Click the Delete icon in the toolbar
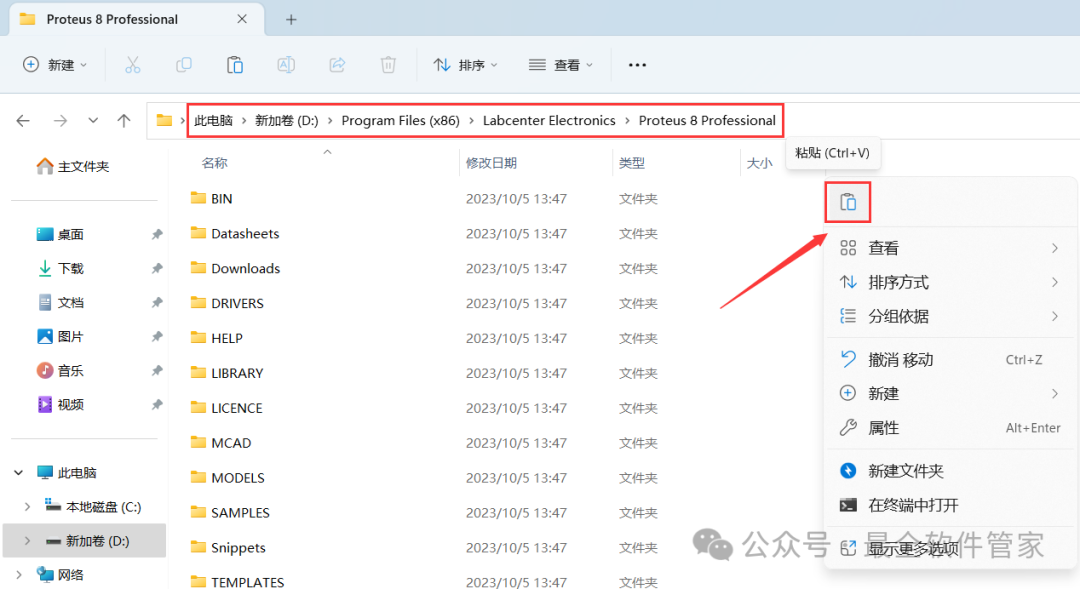 coord(388,64)
